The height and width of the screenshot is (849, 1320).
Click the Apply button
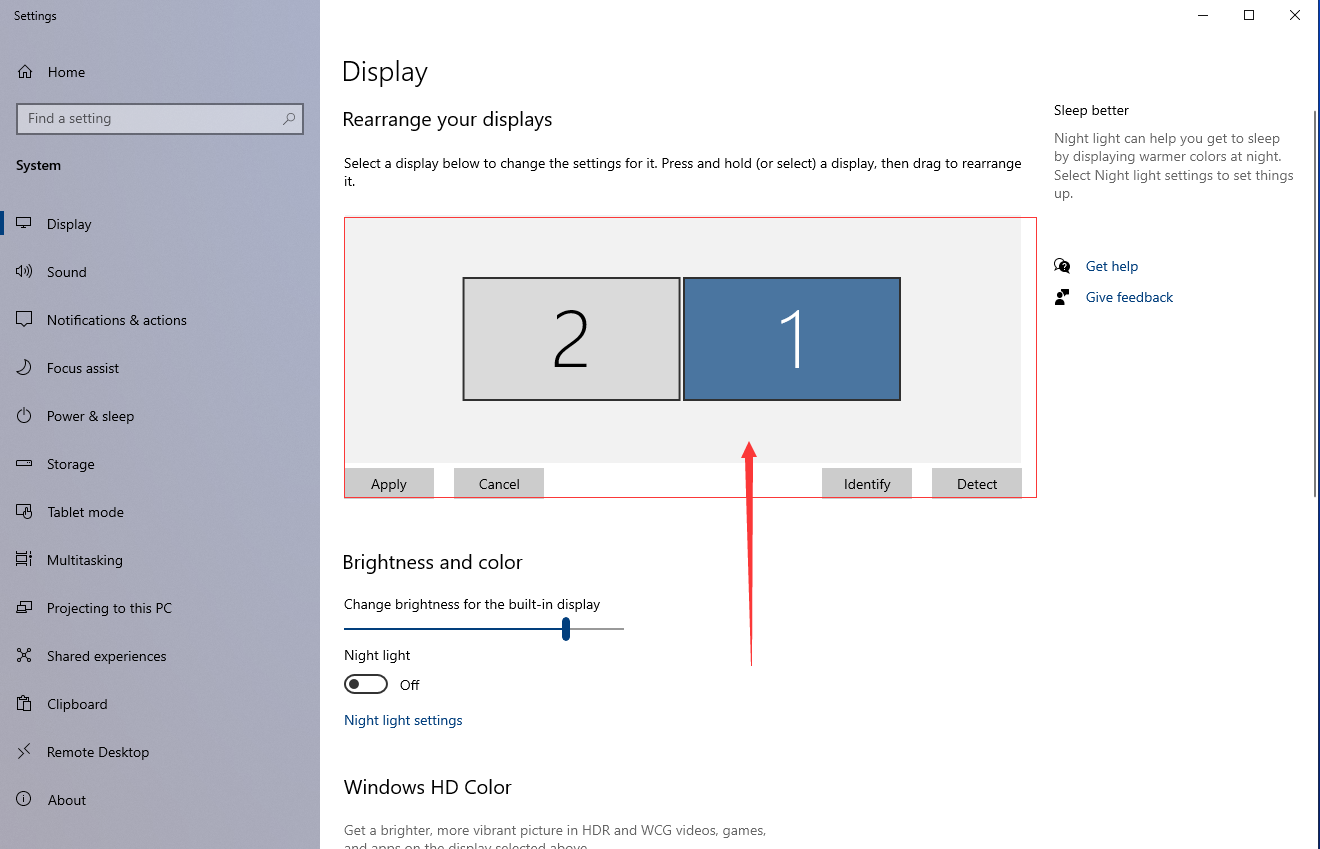[389, 483]
